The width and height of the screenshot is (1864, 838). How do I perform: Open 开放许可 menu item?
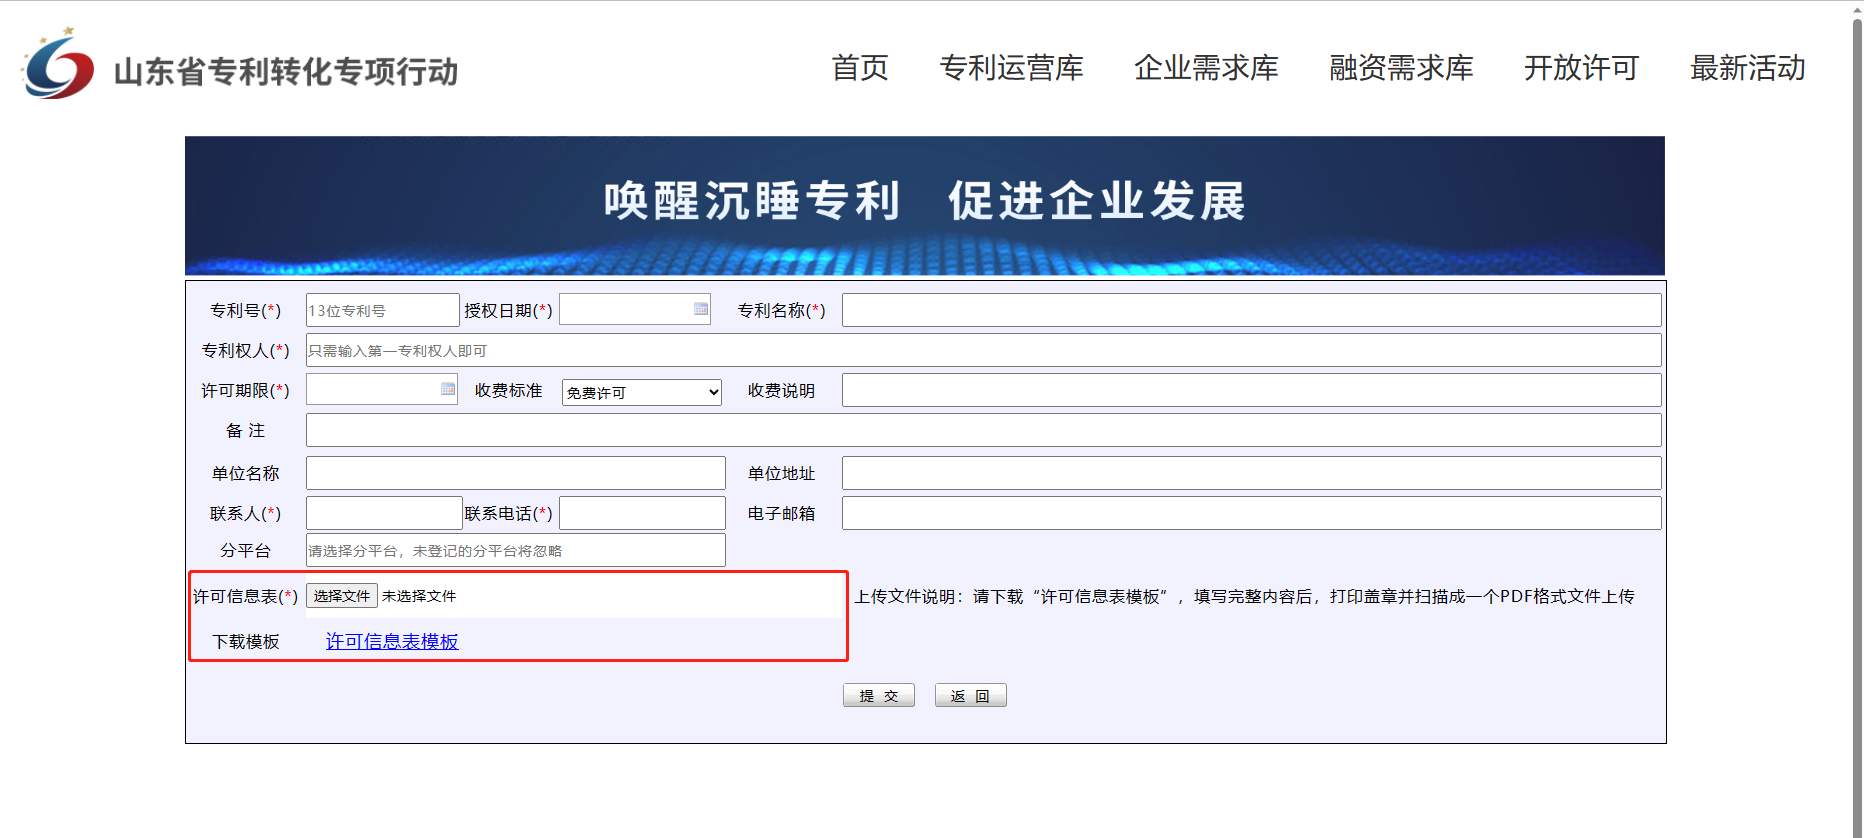coord(1581,68)
